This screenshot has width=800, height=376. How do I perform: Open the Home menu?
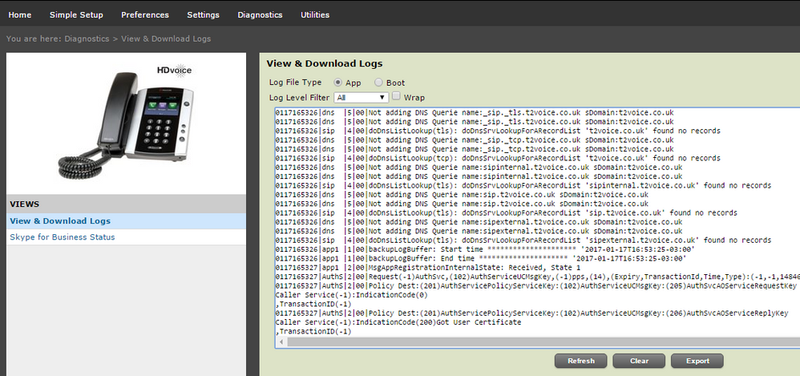pos(20,15)
